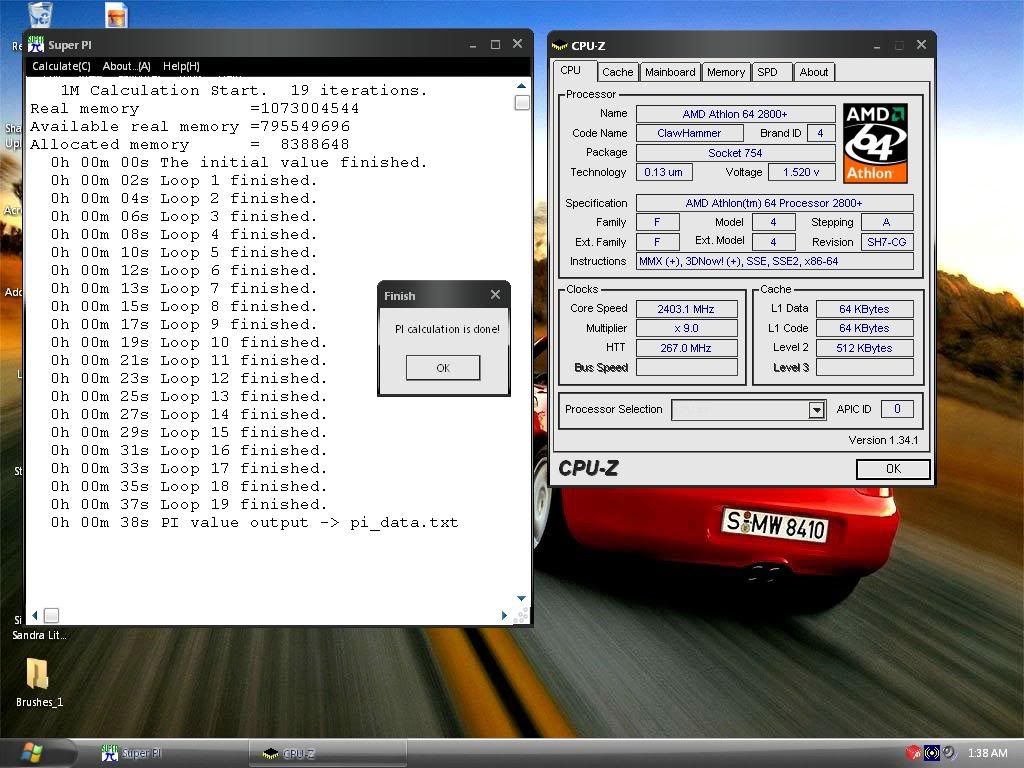The image size is (1024, 768).
Task: Click the speaker volume tray icon
Action: (x=949, y=753)
